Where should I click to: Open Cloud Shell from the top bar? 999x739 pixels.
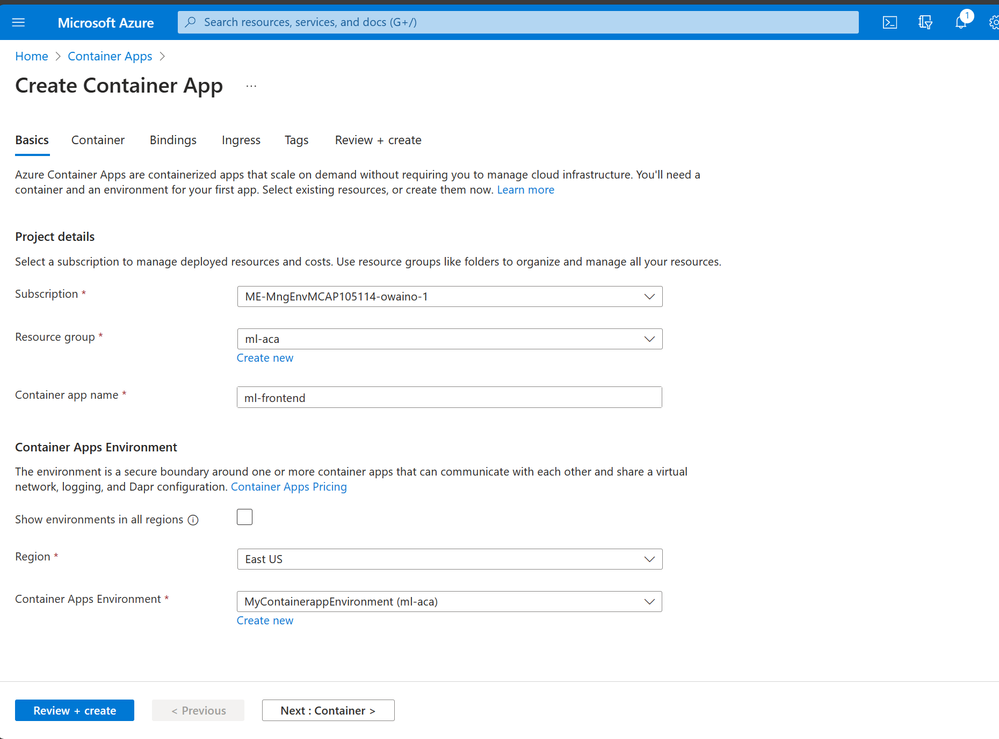click(889, 22)
